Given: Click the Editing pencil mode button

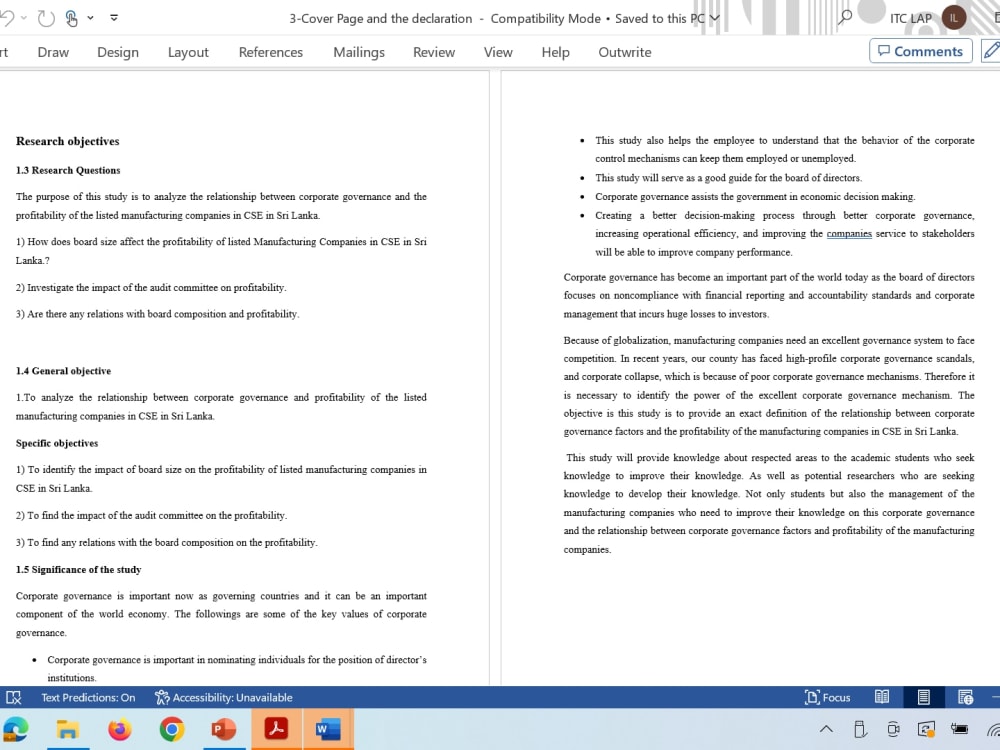Looking at the screenshot, I should 990,51.
